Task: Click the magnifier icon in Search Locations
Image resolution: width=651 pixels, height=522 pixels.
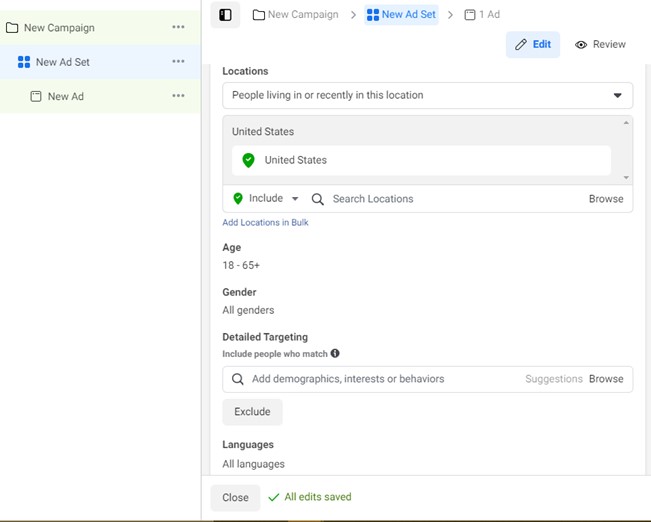Action: [318, 199]
